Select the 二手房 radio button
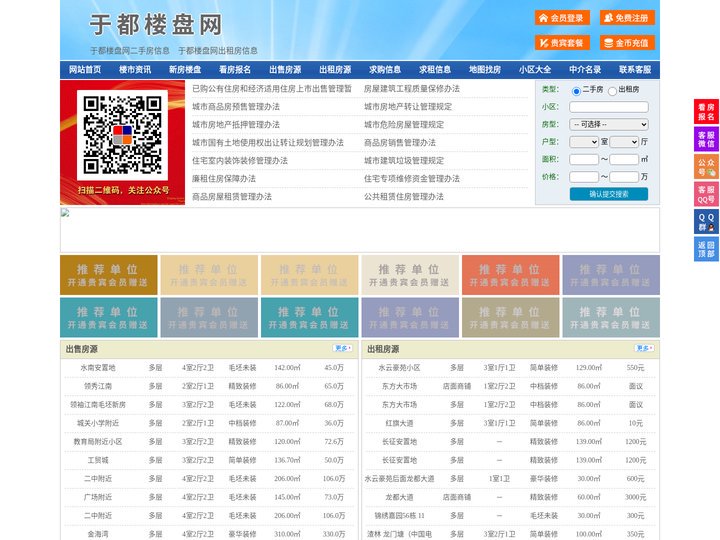 [x=576, y=91]
